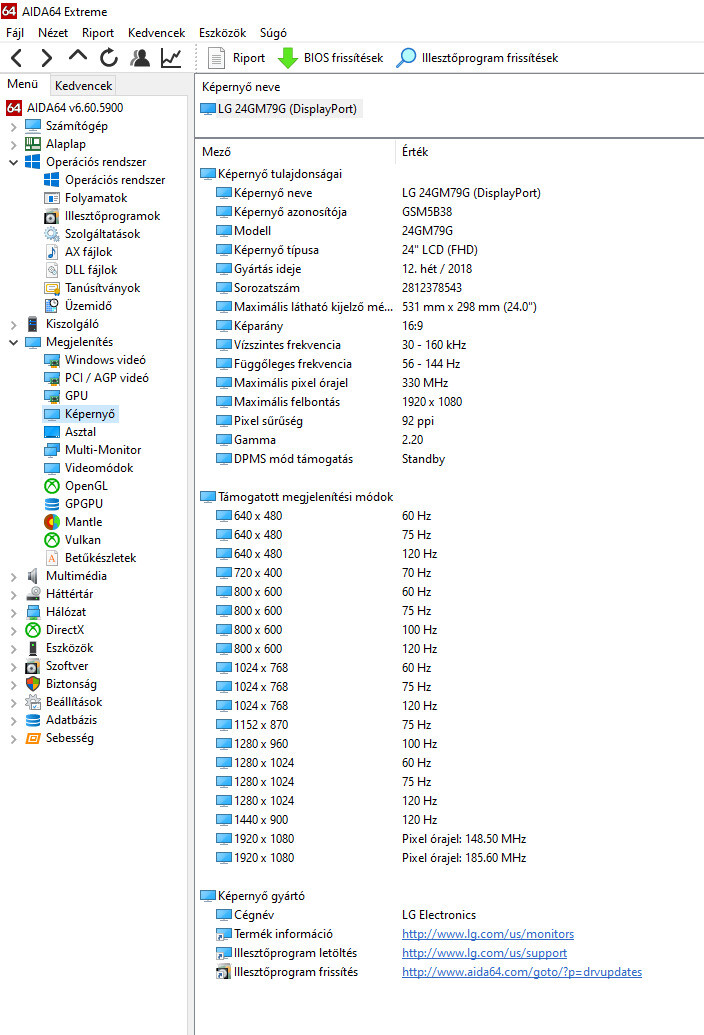704x1035 pixels.
Task: Select the Maximális felbontás row
Action: point(449,402)
